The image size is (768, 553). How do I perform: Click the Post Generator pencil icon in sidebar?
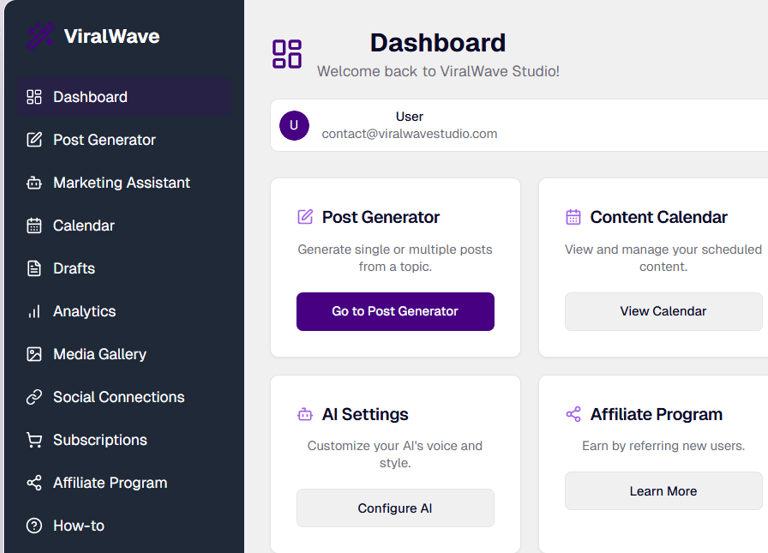tap(34, 140)
